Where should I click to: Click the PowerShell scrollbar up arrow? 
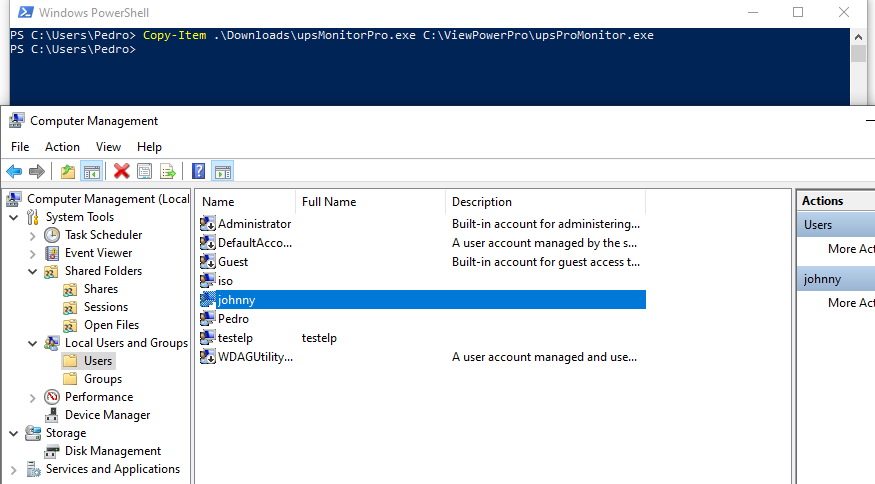(x=858, y=37)
